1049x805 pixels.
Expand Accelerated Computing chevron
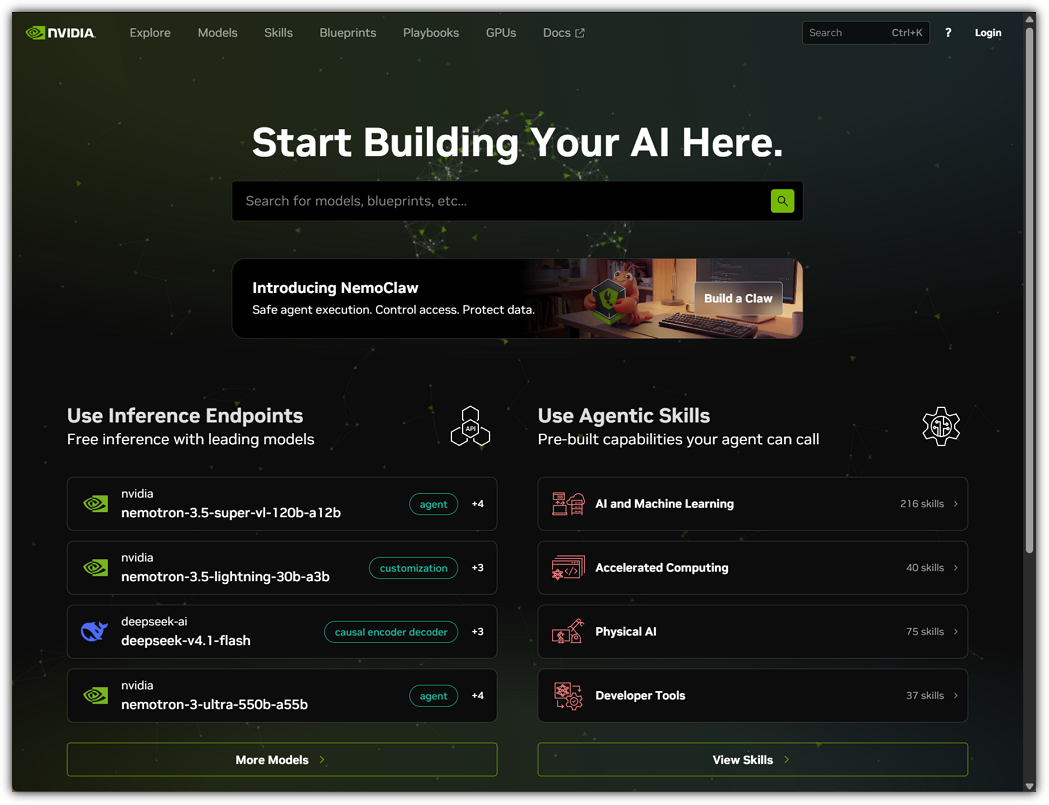955,567
